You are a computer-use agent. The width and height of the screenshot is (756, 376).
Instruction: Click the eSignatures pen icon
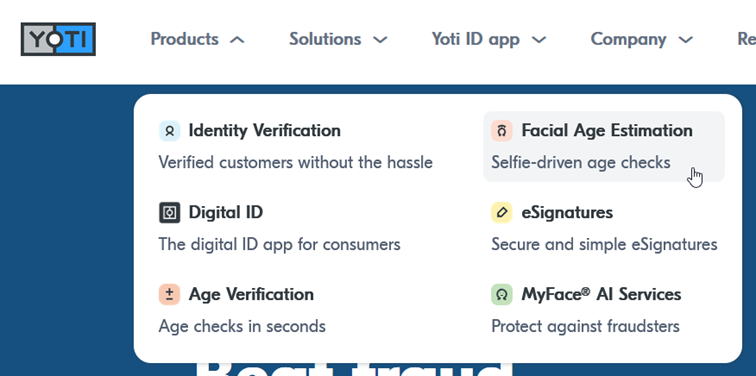501,213
